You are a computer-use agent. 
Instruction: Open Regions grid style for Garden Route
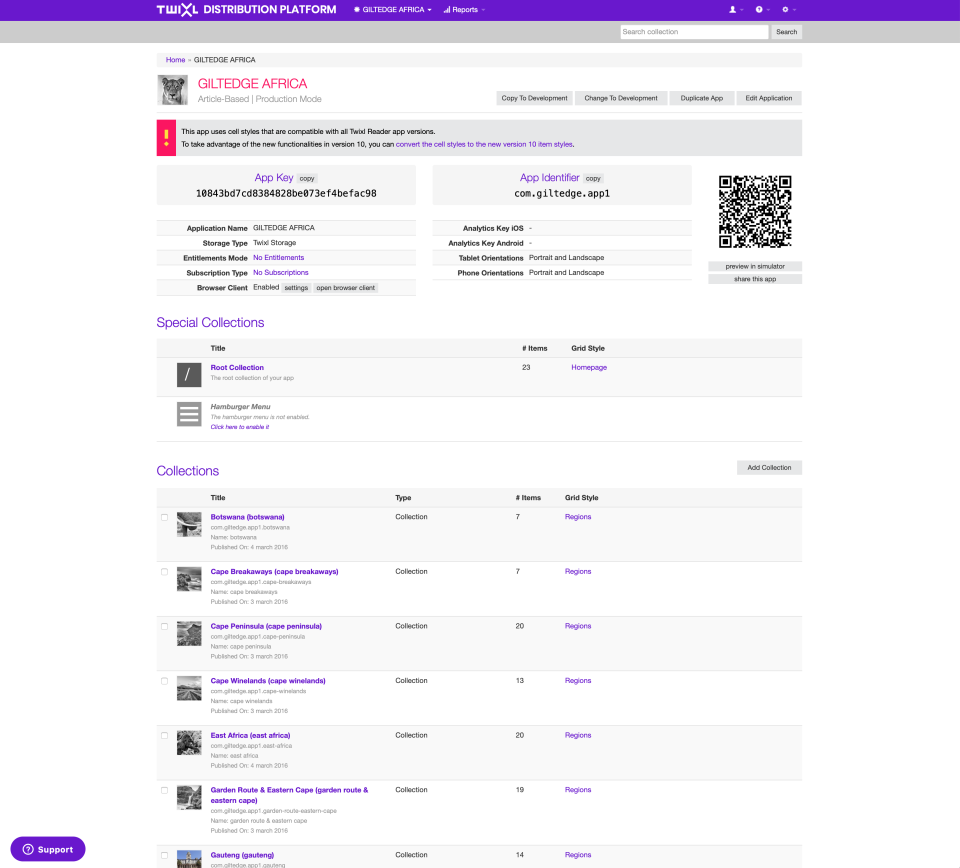pos(578,790)
